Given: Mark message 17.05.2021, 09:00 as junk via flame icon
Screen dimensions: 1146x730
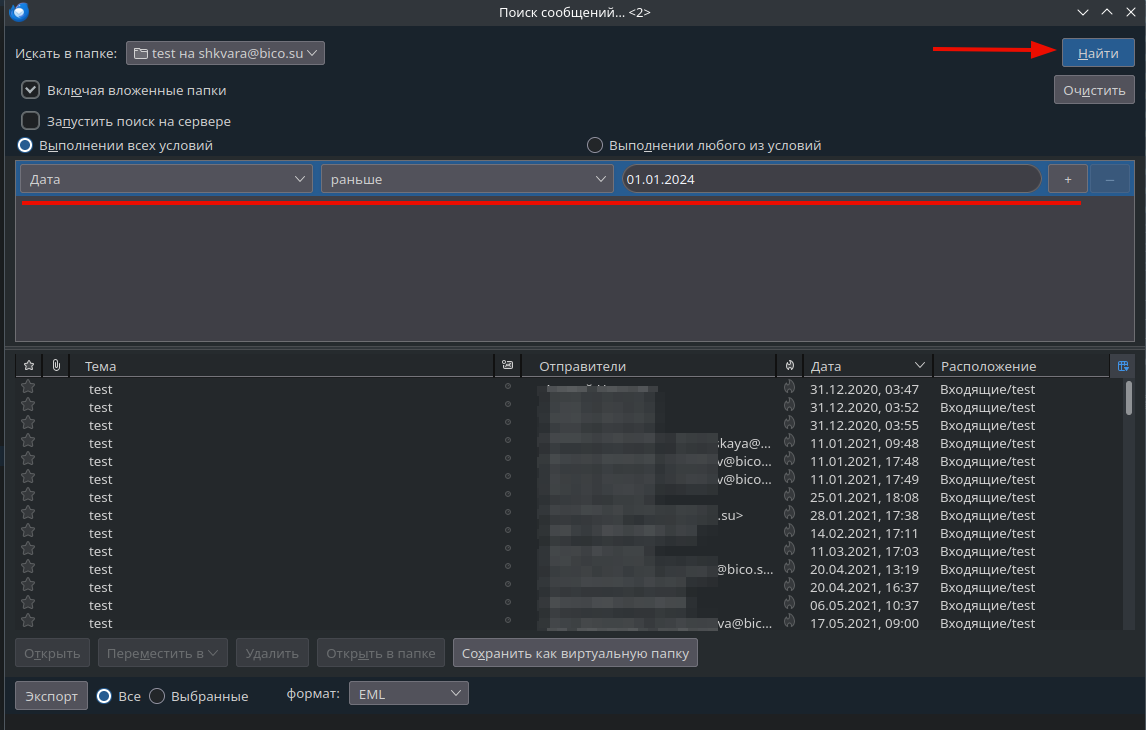Looking at the screenshot, I should [x=789, y=620].
